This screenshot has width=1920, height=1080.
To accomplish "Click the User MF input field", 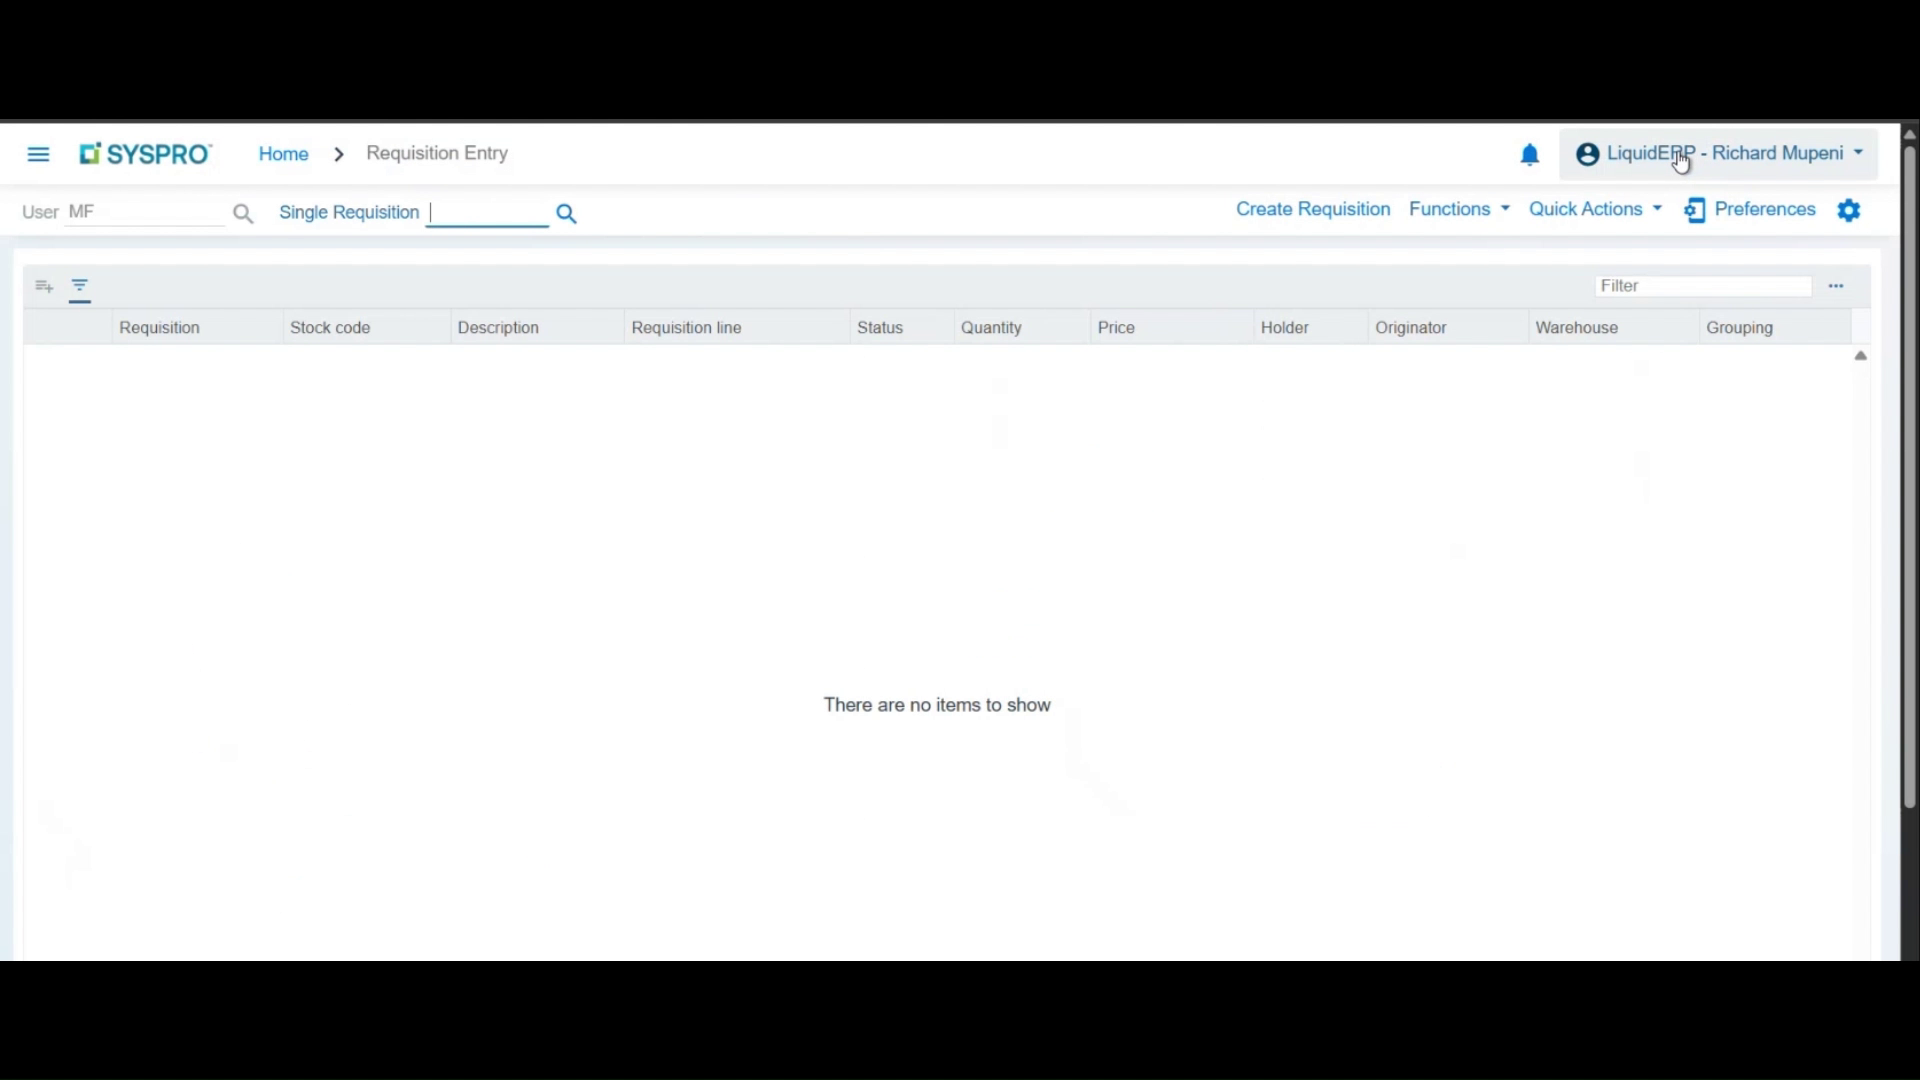I will point(145,211).
